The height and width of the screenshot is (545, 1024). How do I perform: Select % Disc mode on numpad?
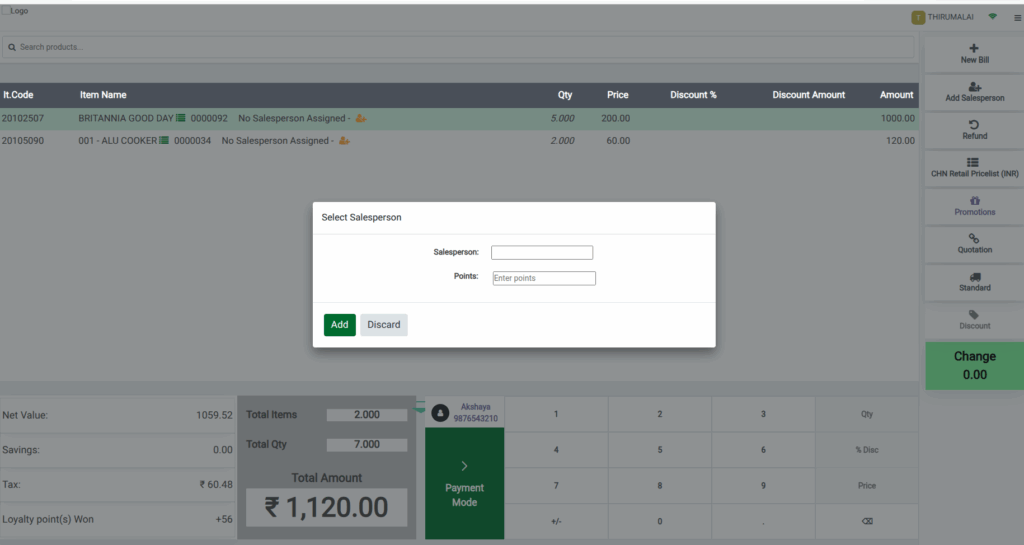coord(867,450)
